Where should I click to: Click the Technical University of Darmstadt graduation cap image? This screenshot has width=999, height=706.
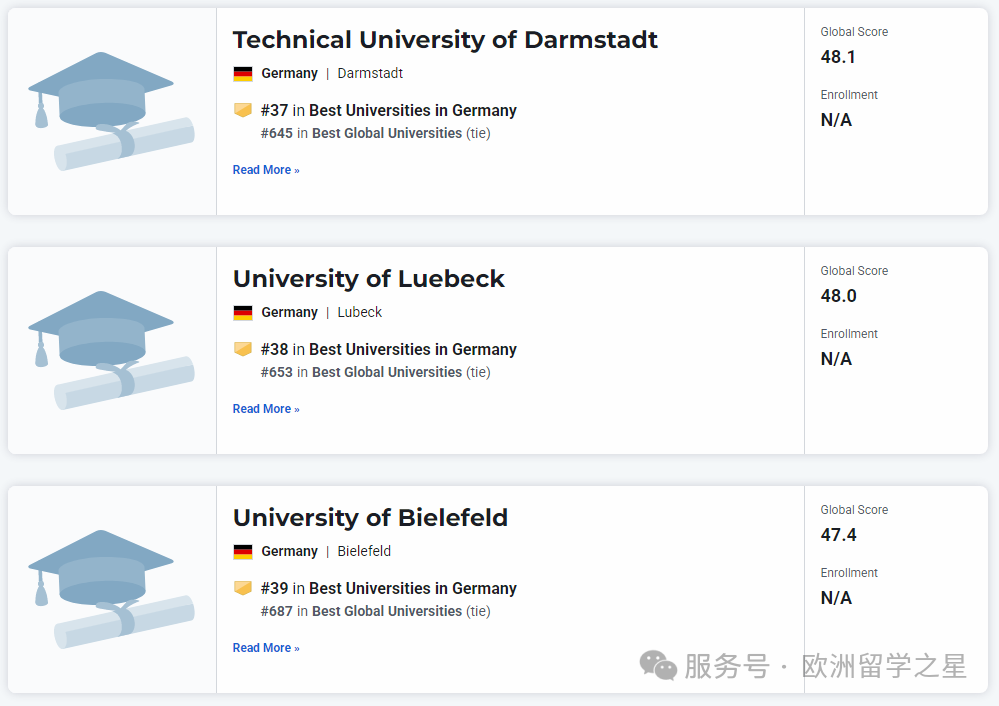(111, 111)
